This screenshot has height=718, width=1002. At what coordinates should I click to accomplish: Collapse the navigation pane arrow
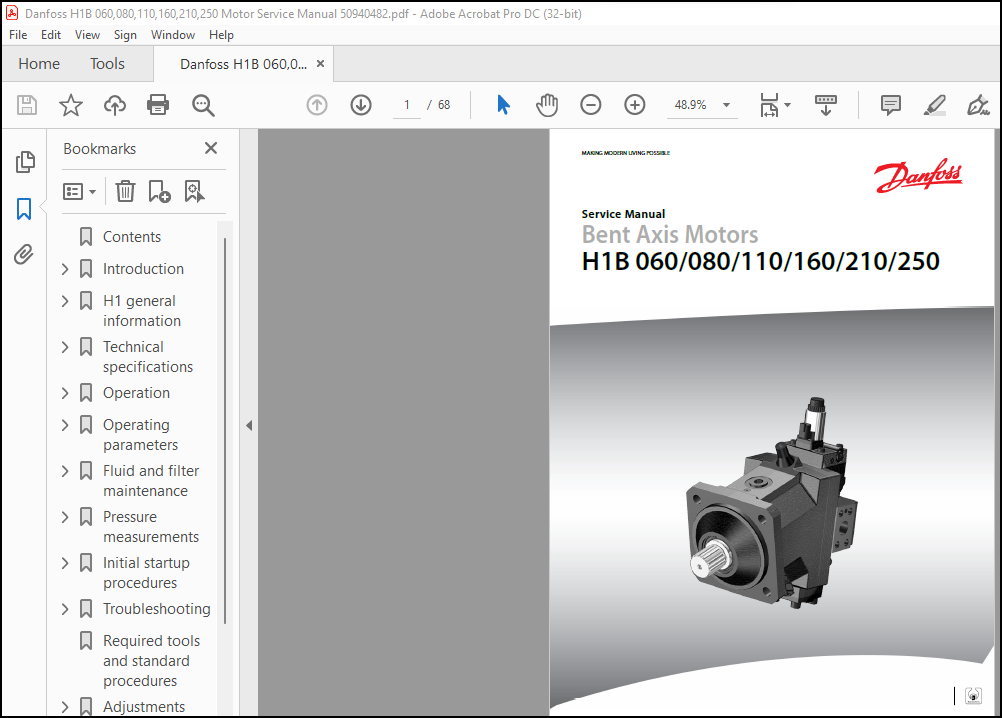[x=249, y=425]
